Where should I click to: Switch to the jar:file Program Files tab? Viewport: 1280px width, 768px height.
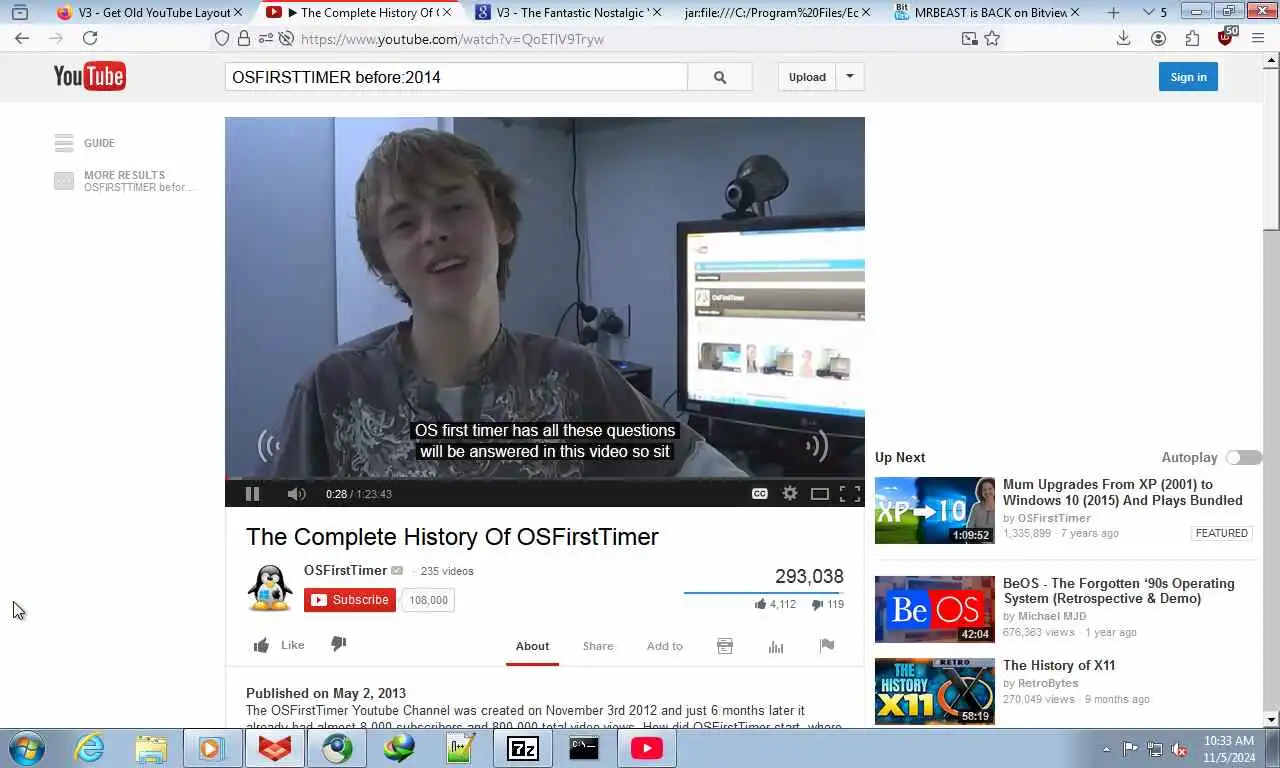tap(770, 13)
